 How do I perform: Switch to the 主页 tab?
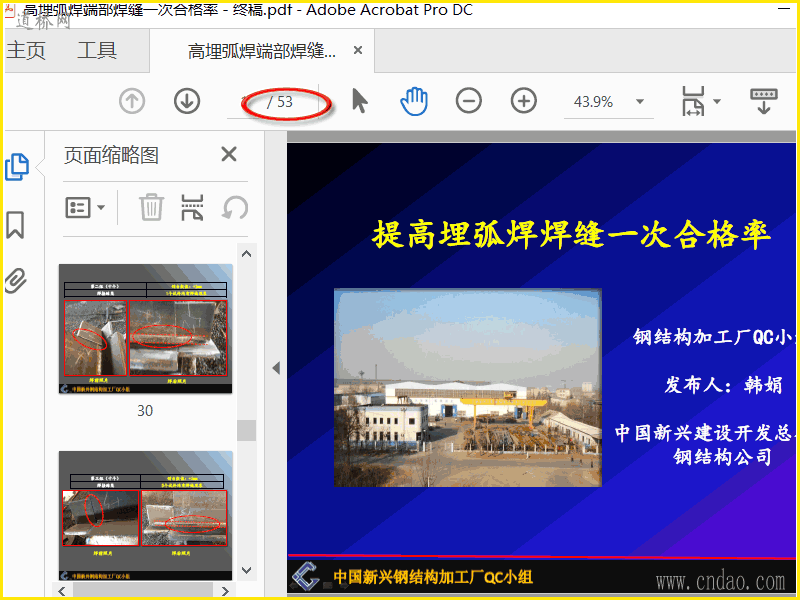pyautogui.click(x=27, y=51)
